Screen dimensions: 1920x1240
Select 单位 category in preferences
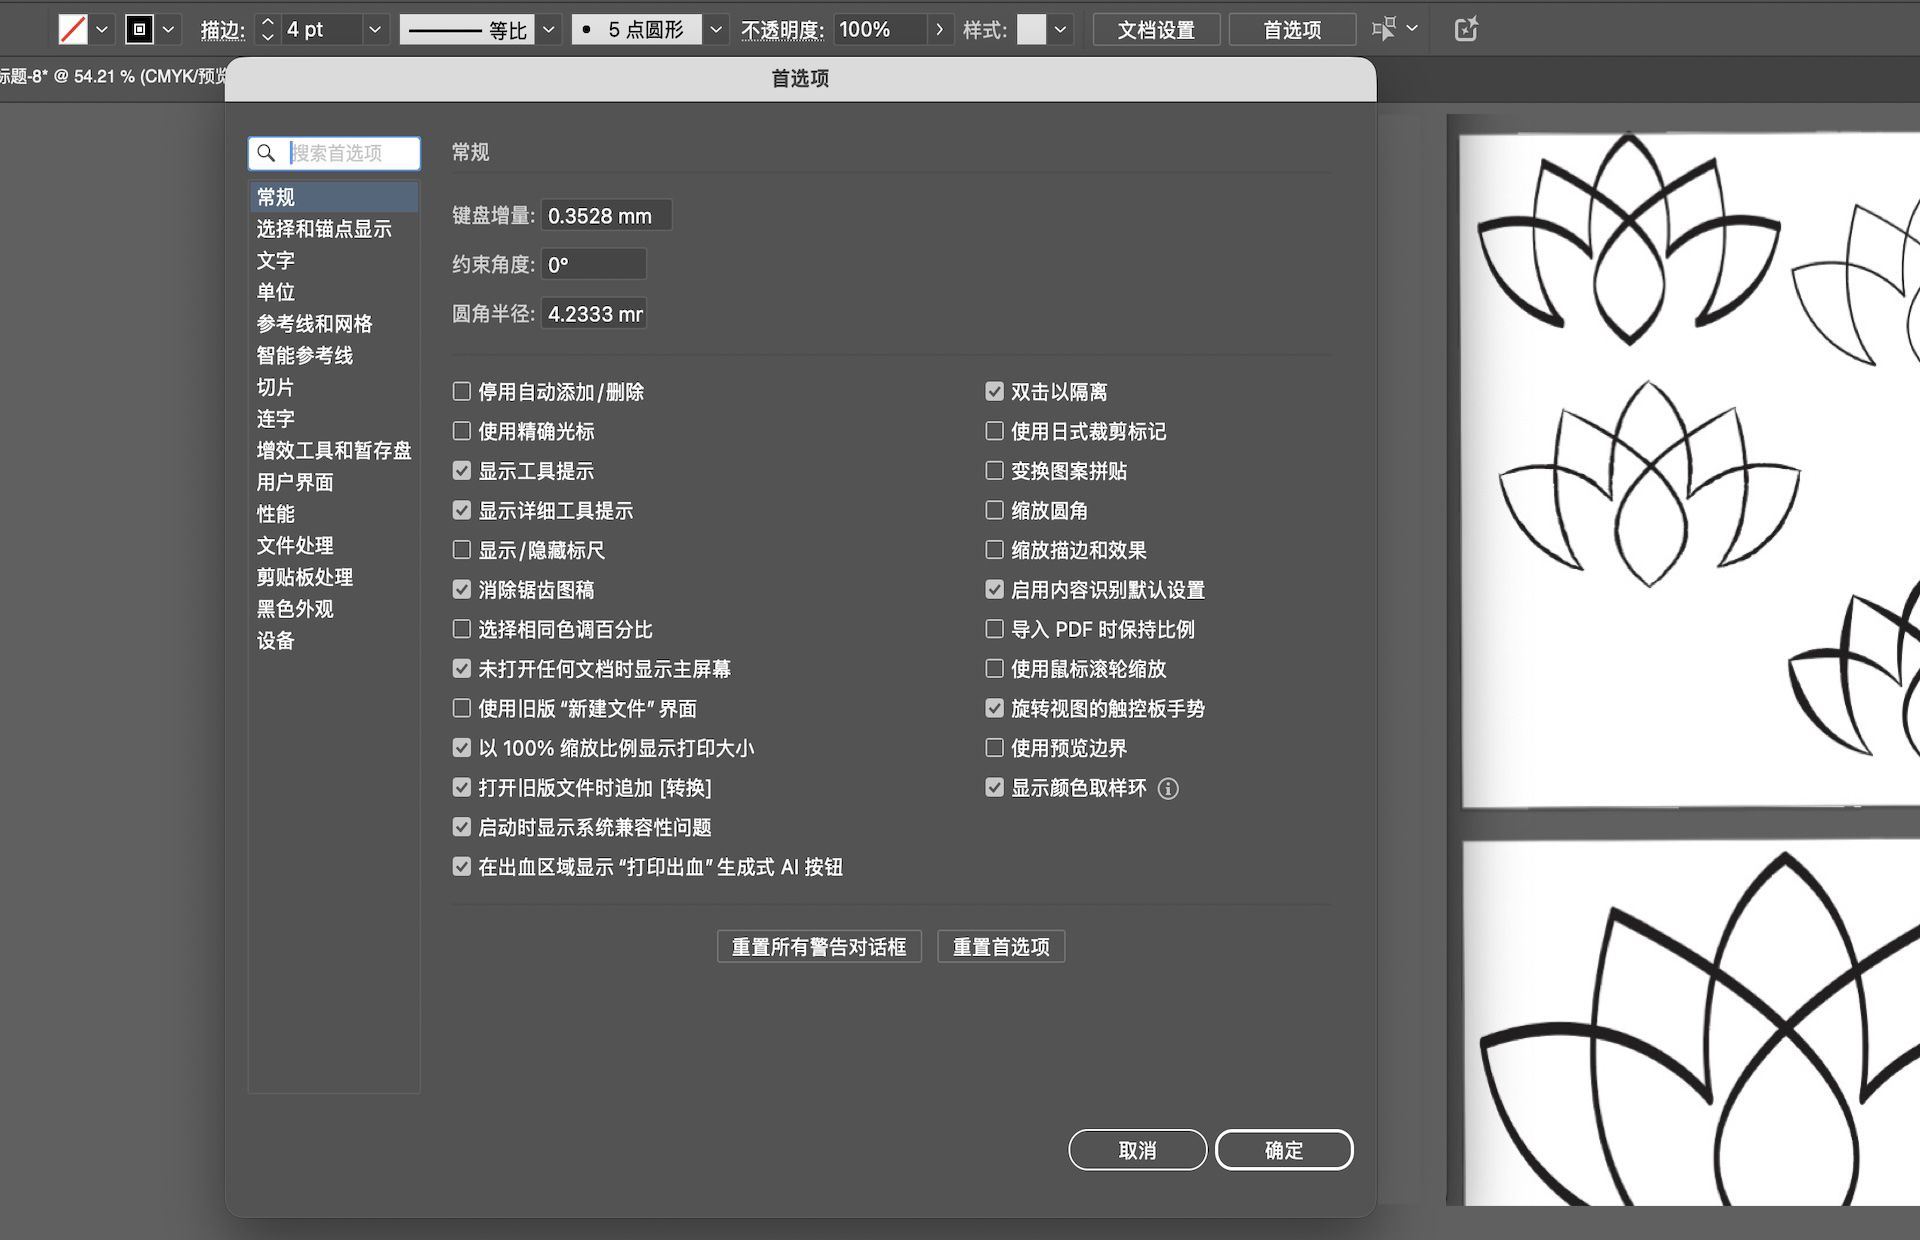276,292
